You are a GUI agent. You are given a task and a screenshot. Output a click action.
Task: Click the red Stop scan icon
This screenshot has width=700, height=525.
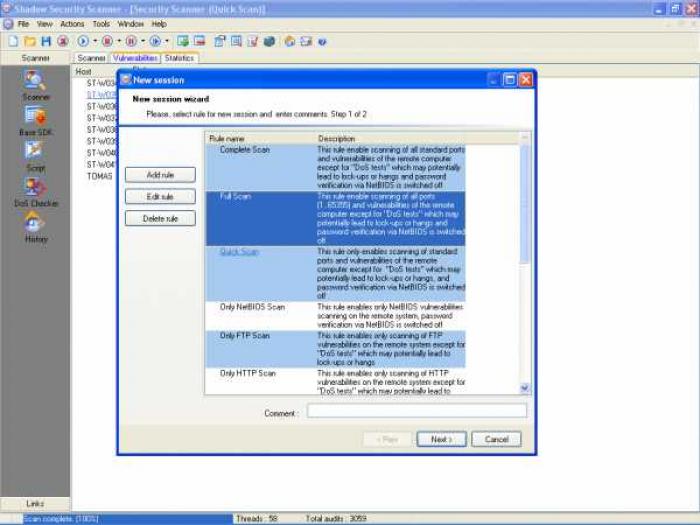coord(107,42)
